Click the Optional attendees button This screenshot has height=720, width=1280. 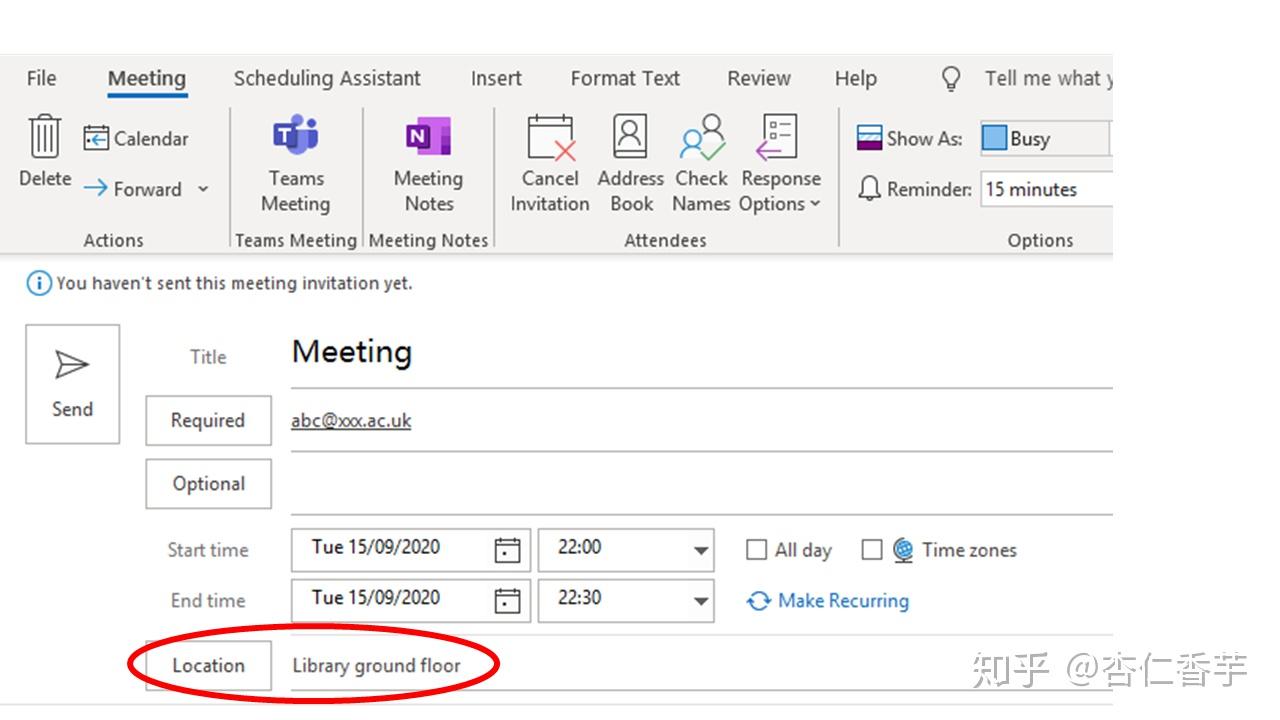click(208, 484)
